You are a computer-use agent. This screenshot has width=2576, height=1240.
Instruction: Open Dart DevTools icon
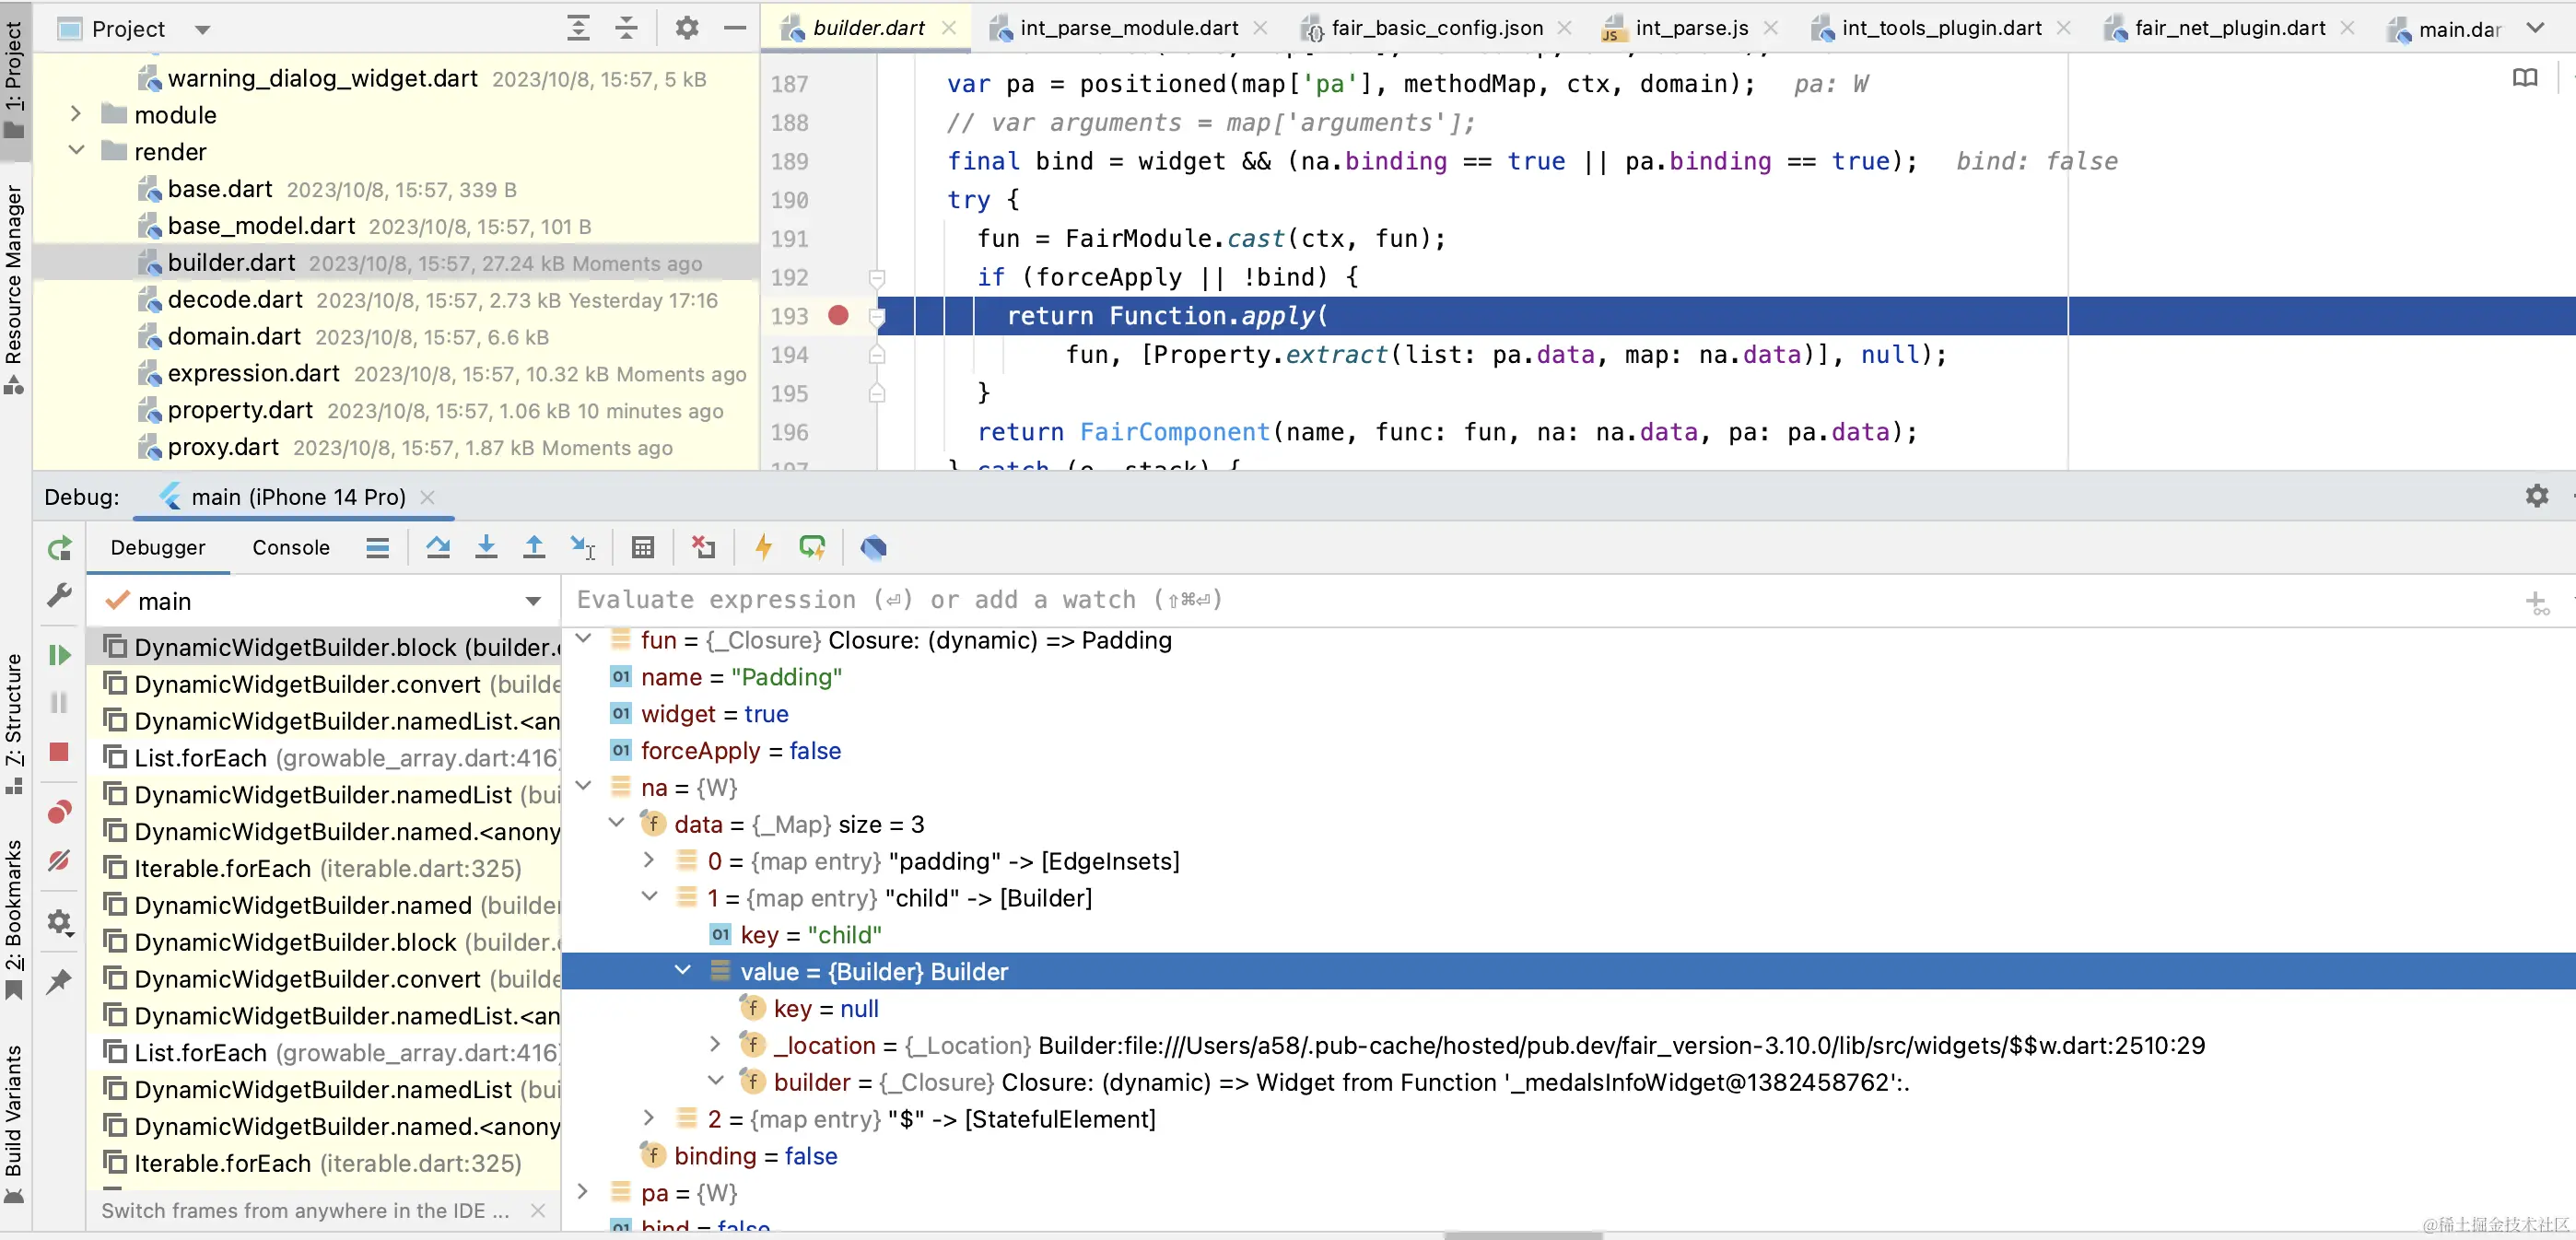pos(873,547)
